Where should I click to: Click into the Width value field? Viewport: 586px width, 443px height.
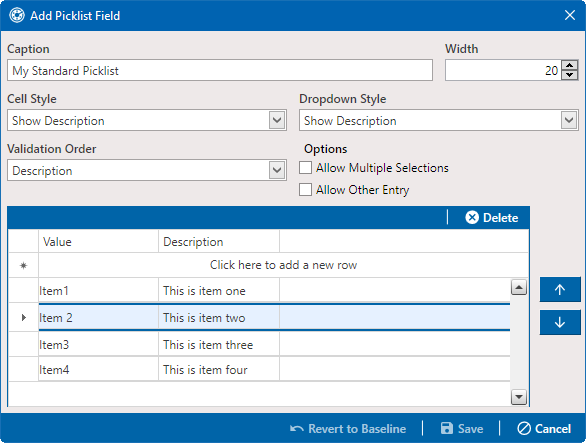point(503,70)
